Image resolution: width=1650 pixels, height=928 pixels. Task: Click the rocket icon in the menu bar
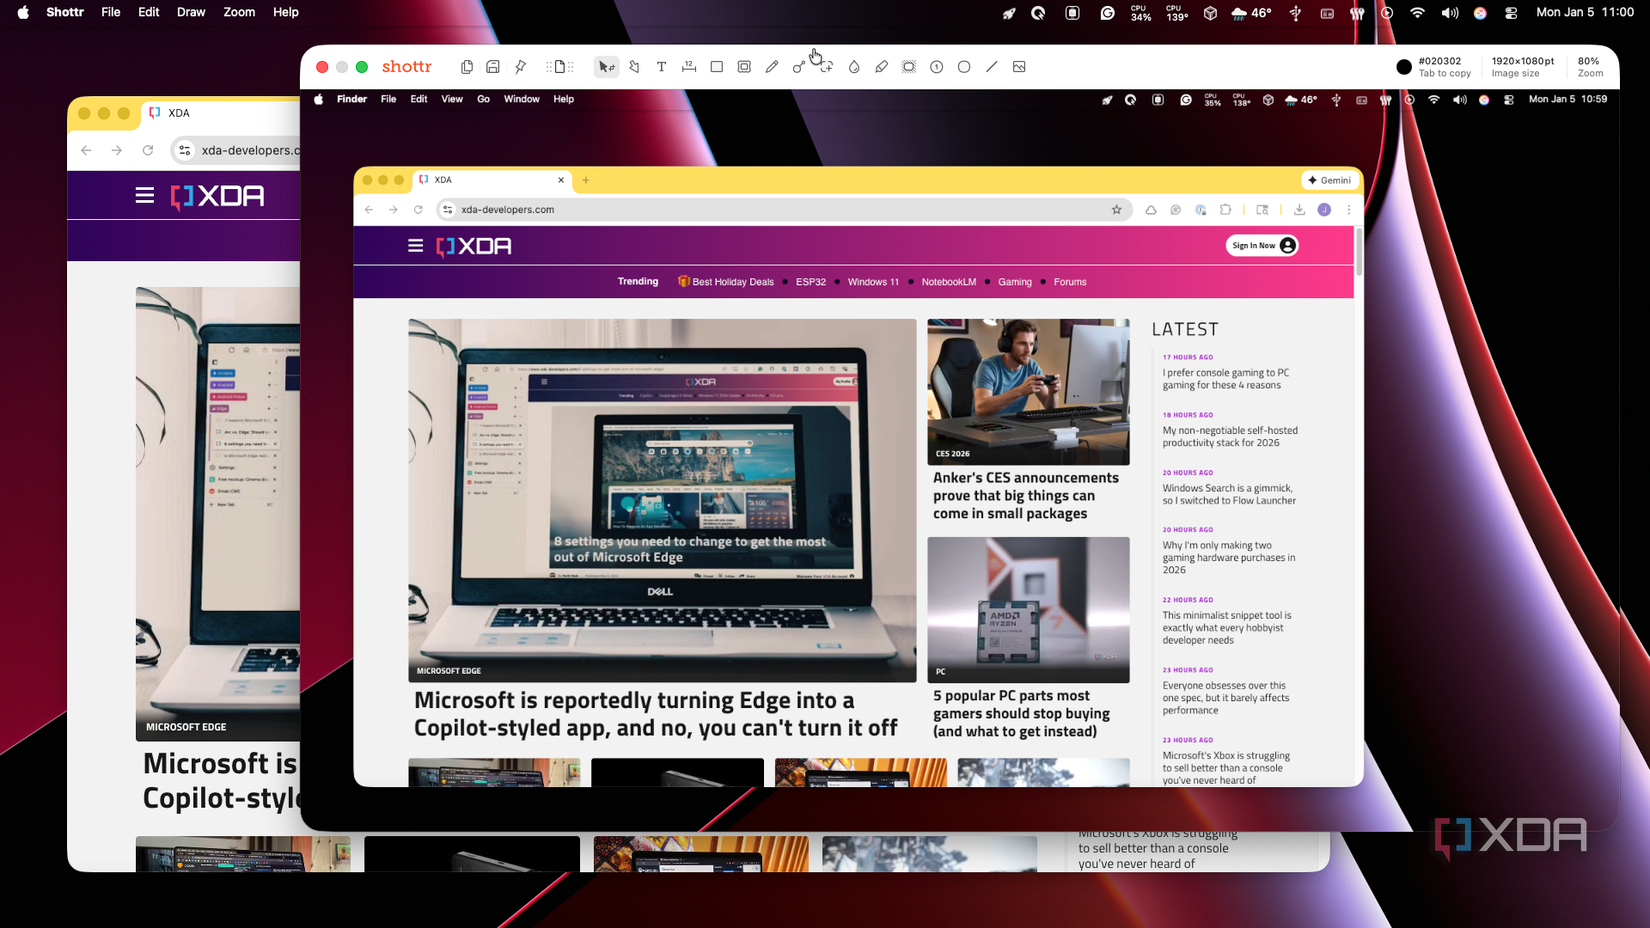pos(1009,13)
